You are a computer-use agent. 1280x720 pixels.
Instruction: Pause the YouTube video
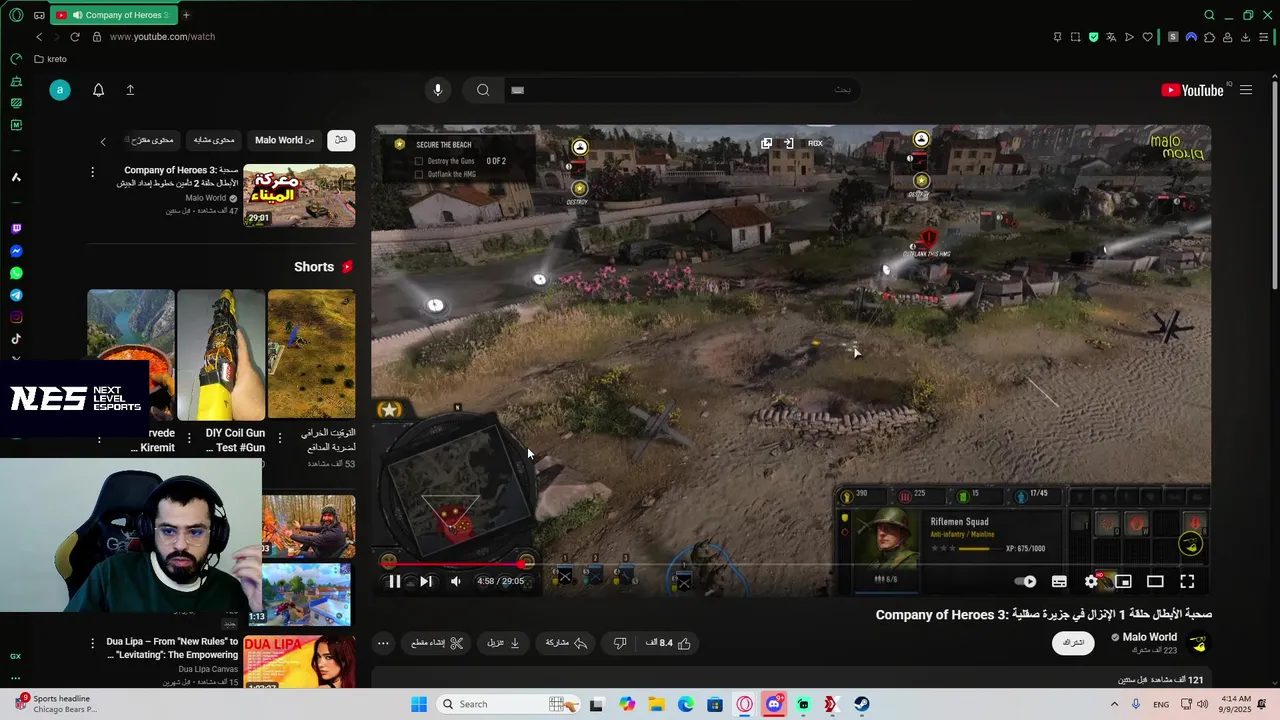[394, 581]
